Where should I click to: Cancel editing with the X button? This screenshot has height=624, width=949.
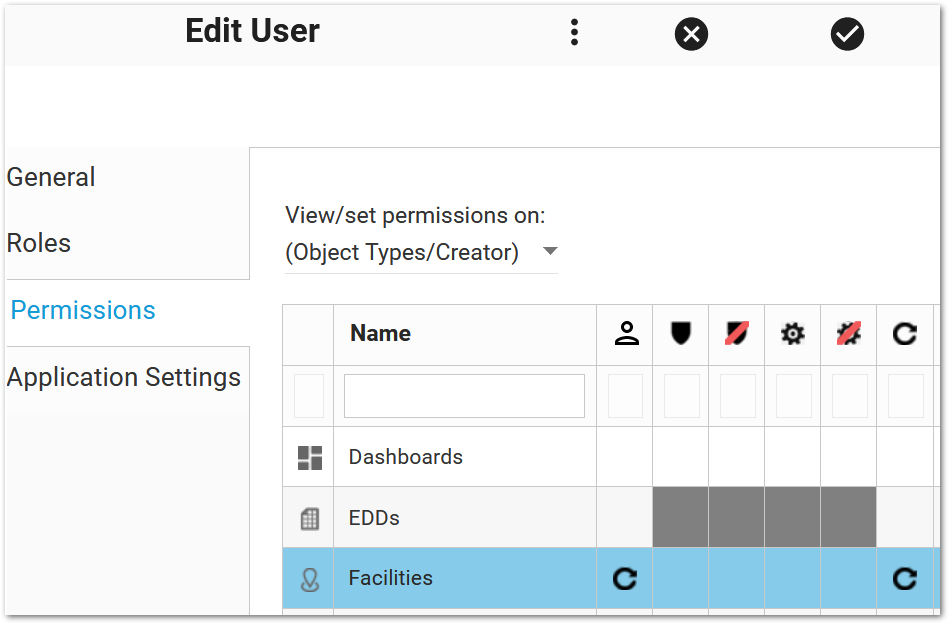click(x=691, y=34)
